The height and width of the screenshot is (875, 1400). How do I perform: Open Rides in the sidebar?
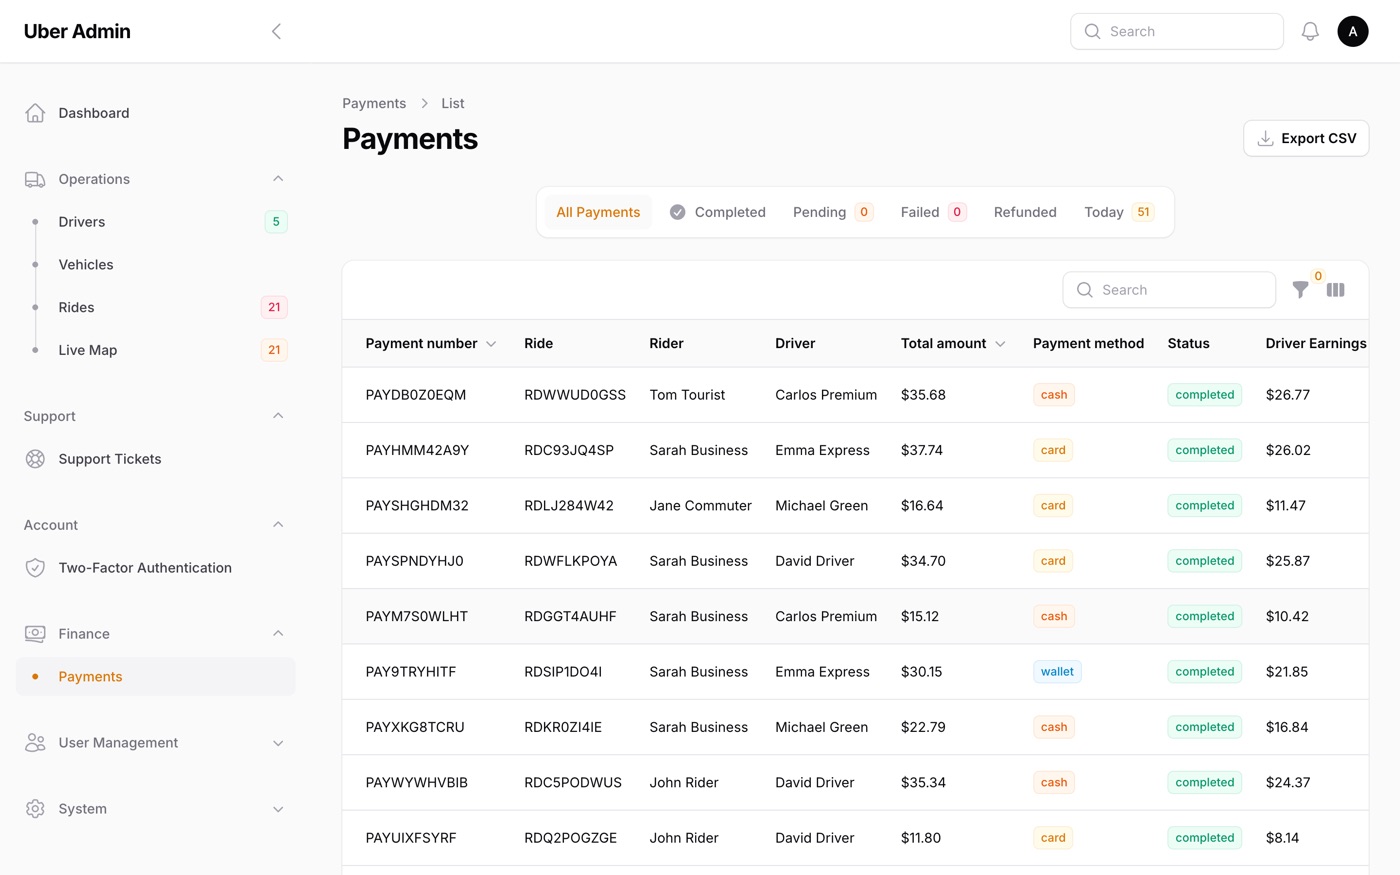[156, 307]
